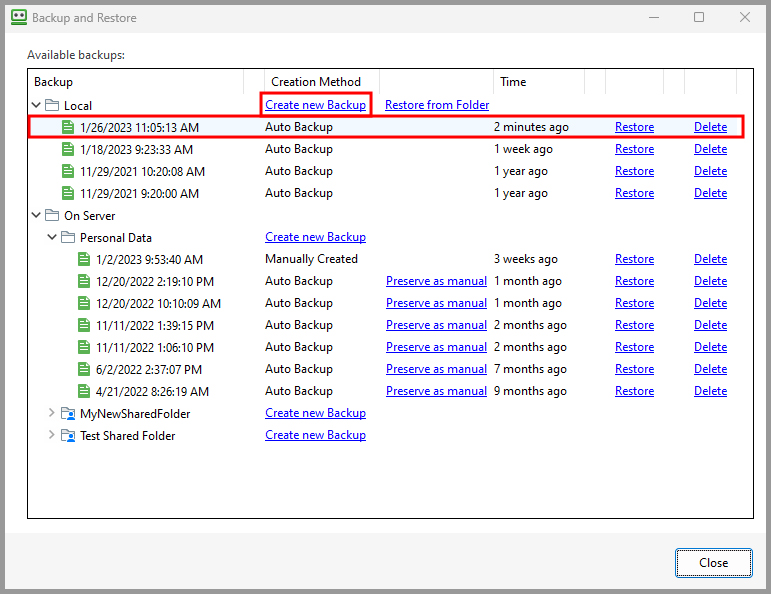
Task: Click the On Server folder icon
Action: pyautogui.click(x=52, y=215)
